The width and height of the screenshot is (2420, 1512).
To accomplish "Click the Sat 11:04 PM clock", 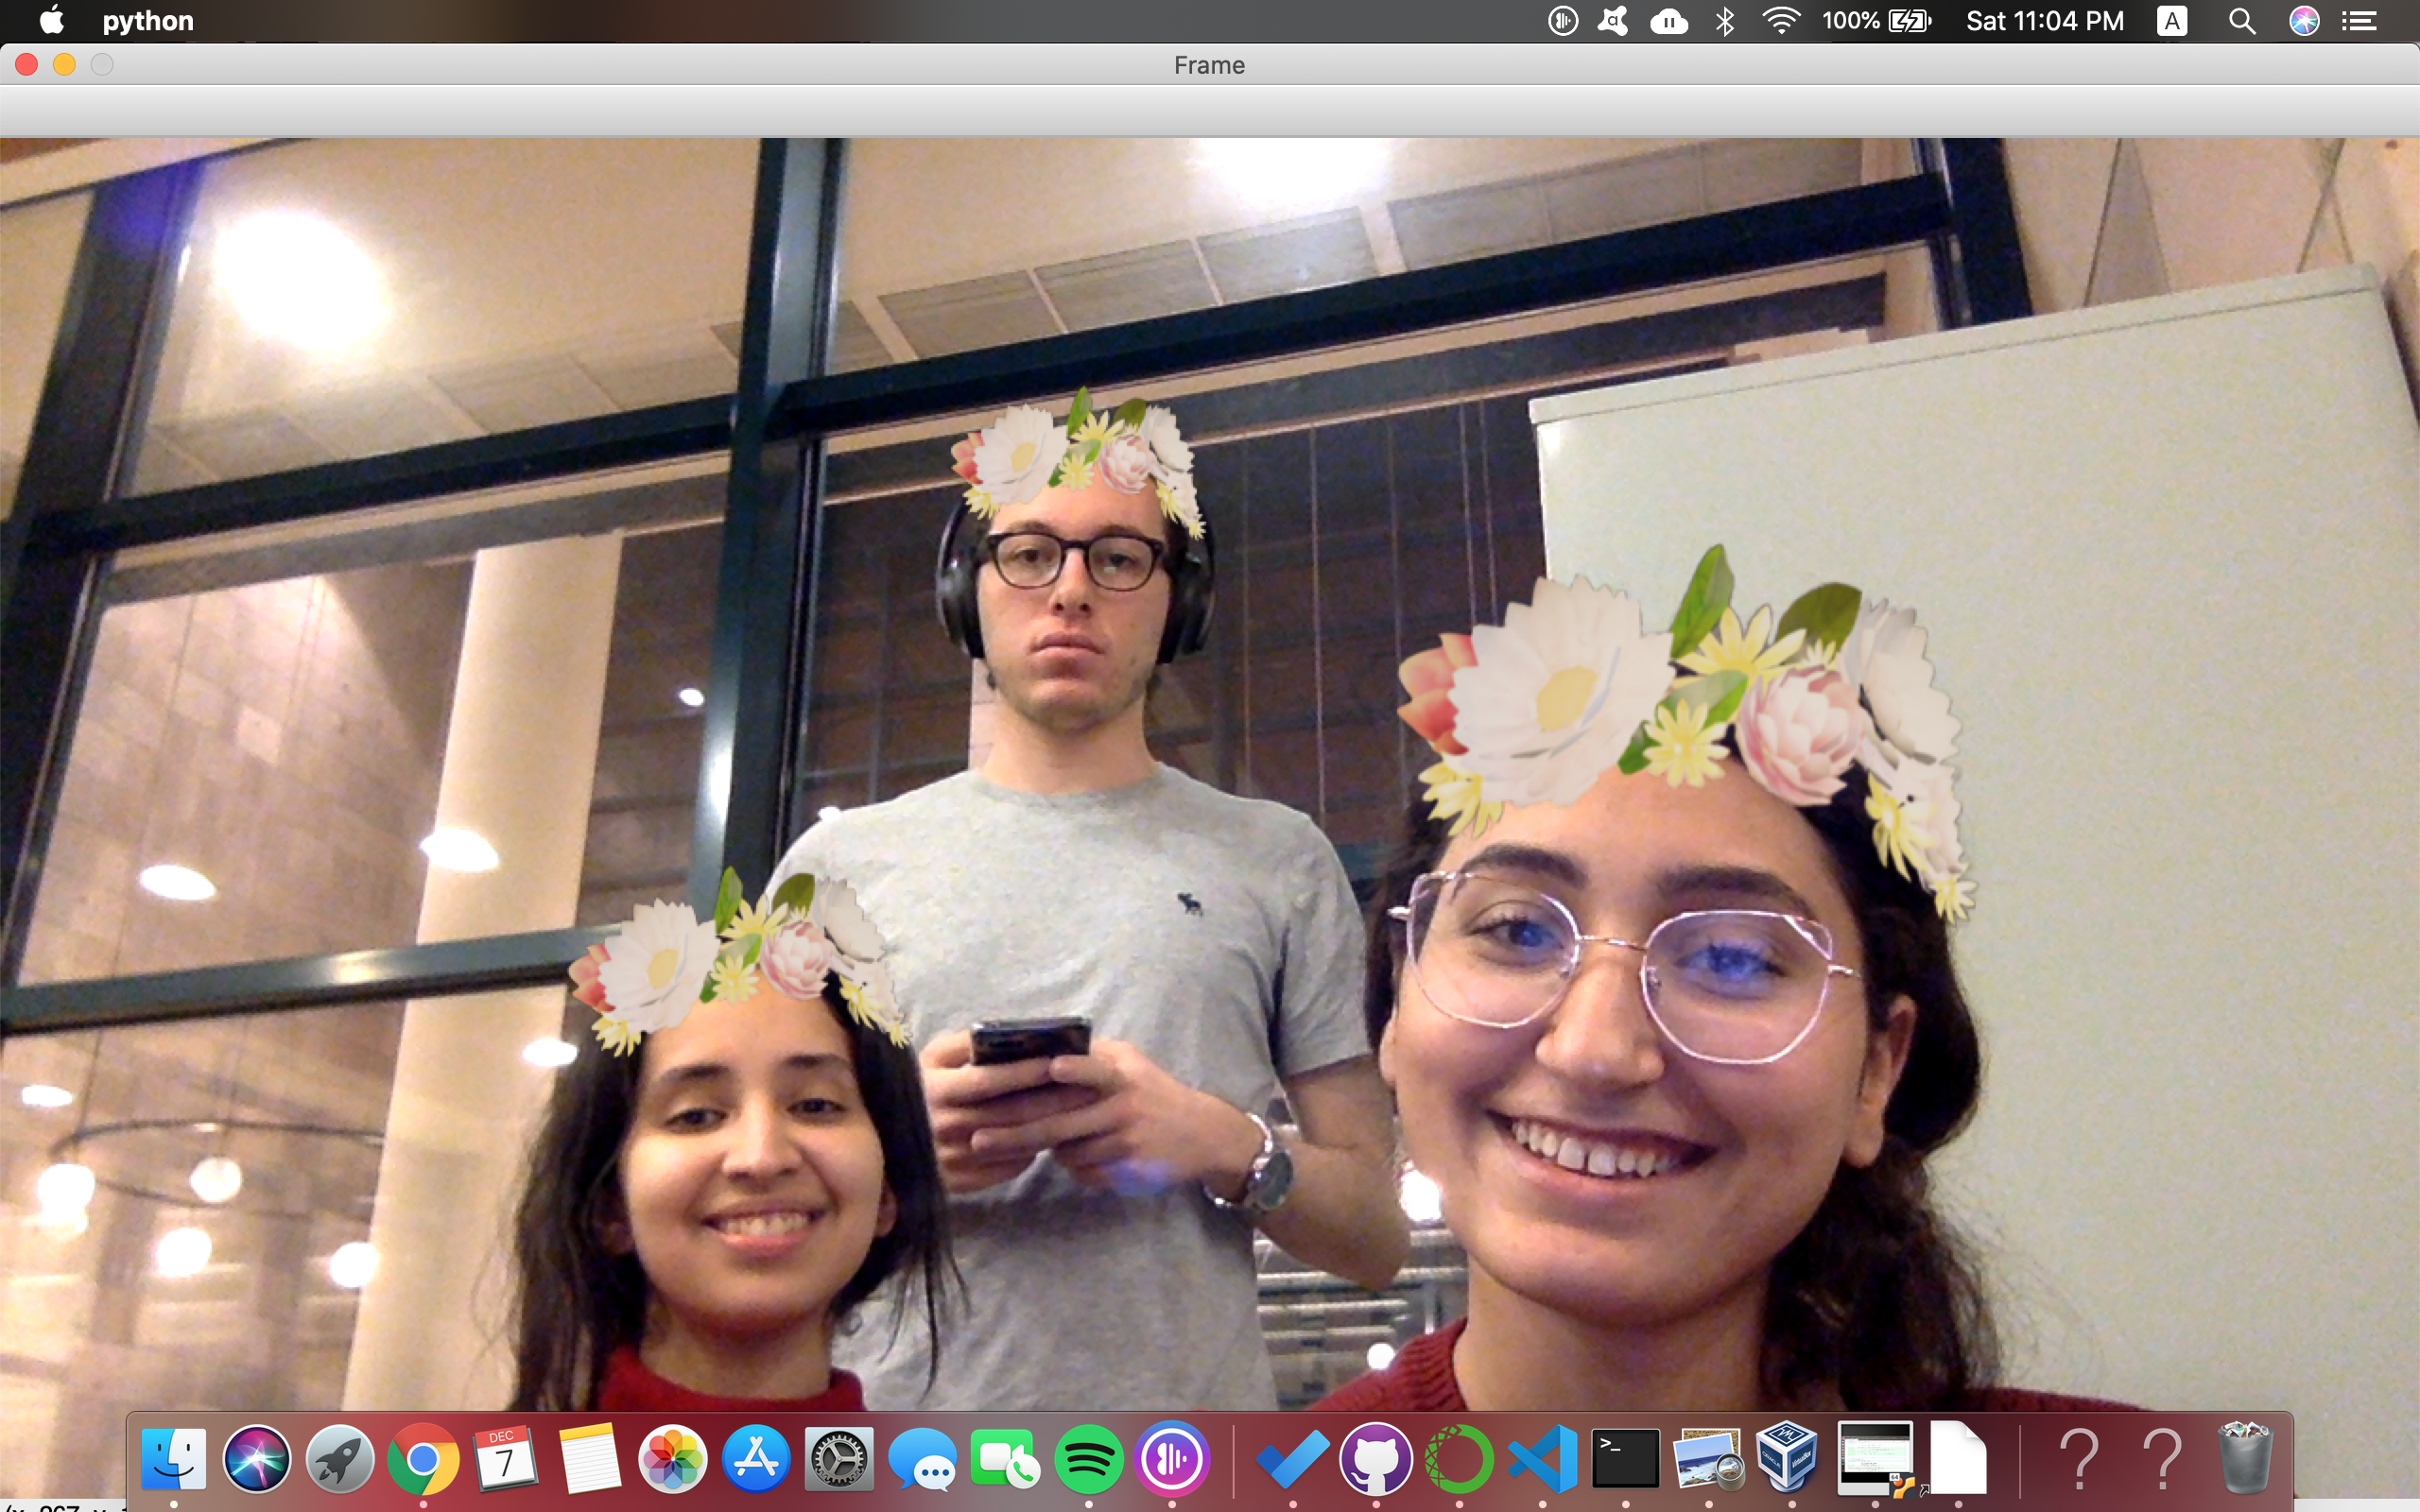I will [x=2045, y=21].
